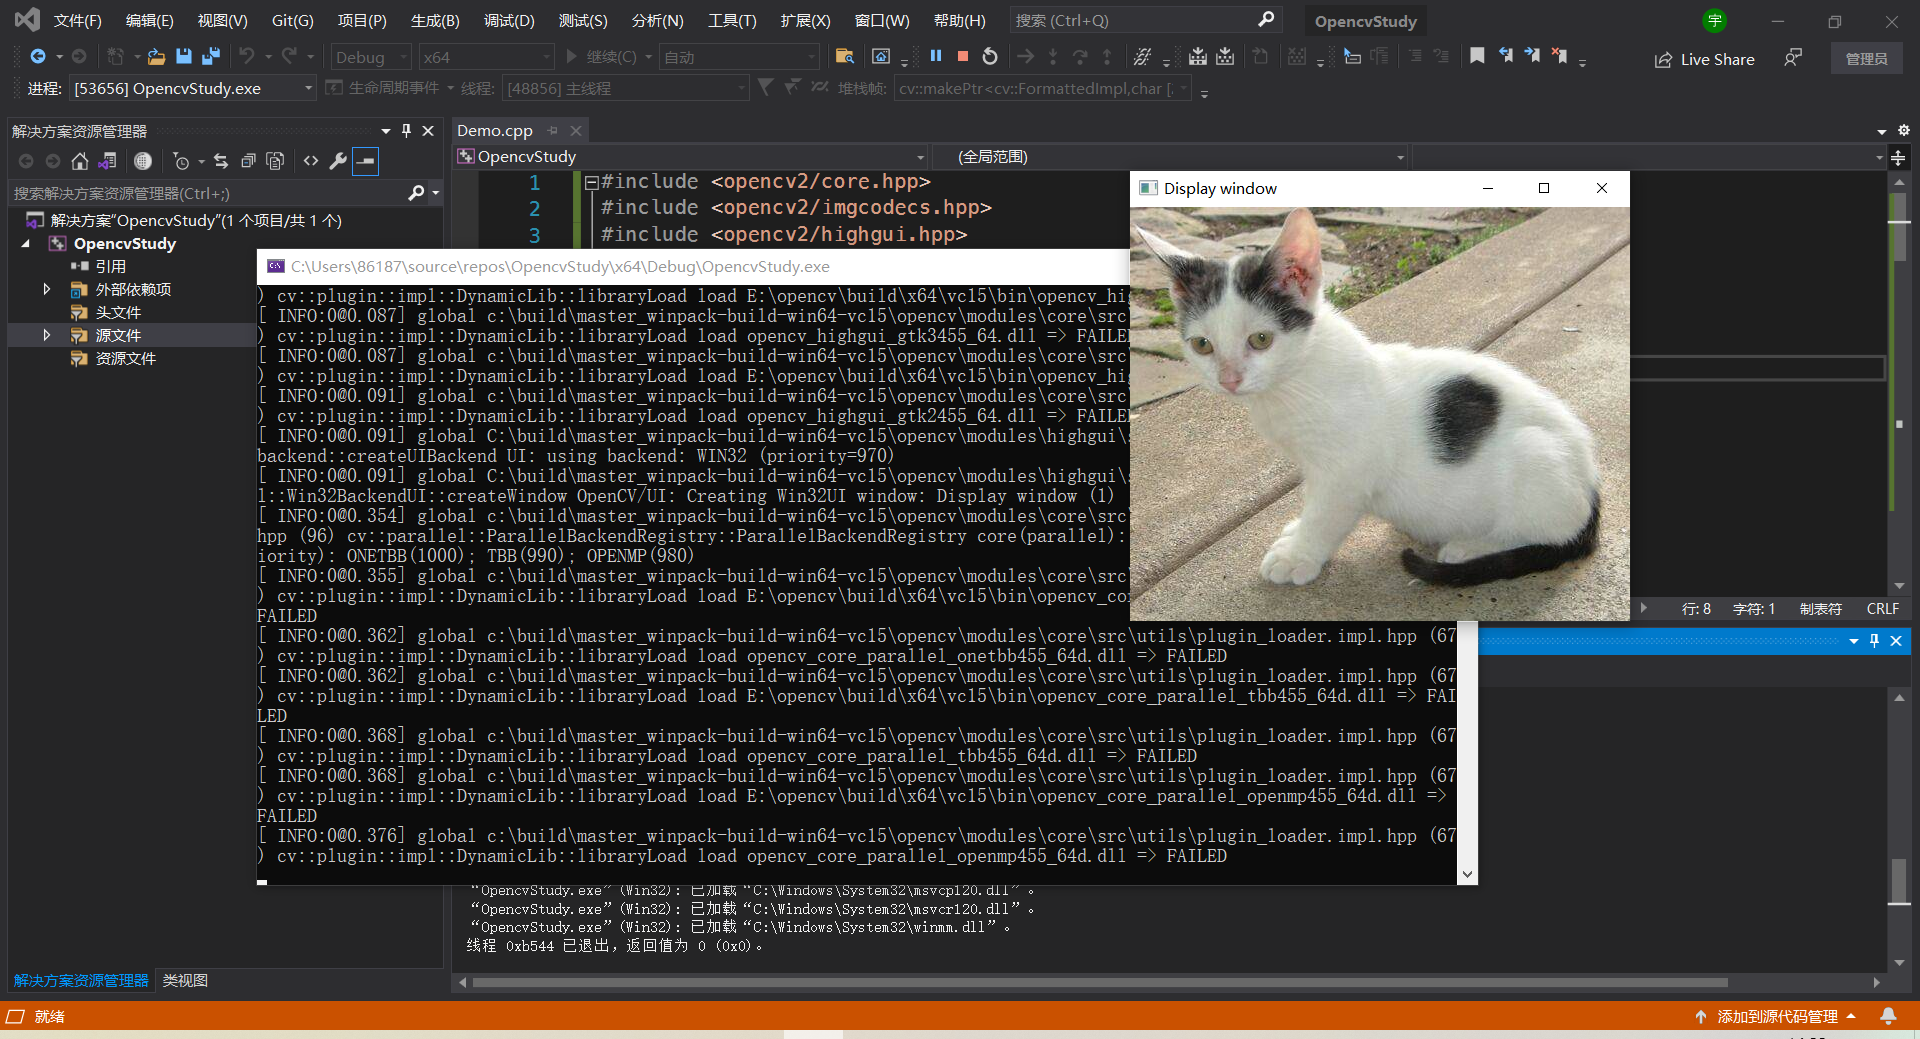Click the Live Share button
The image size is (1920, 1039).
tap(1705, 60)
